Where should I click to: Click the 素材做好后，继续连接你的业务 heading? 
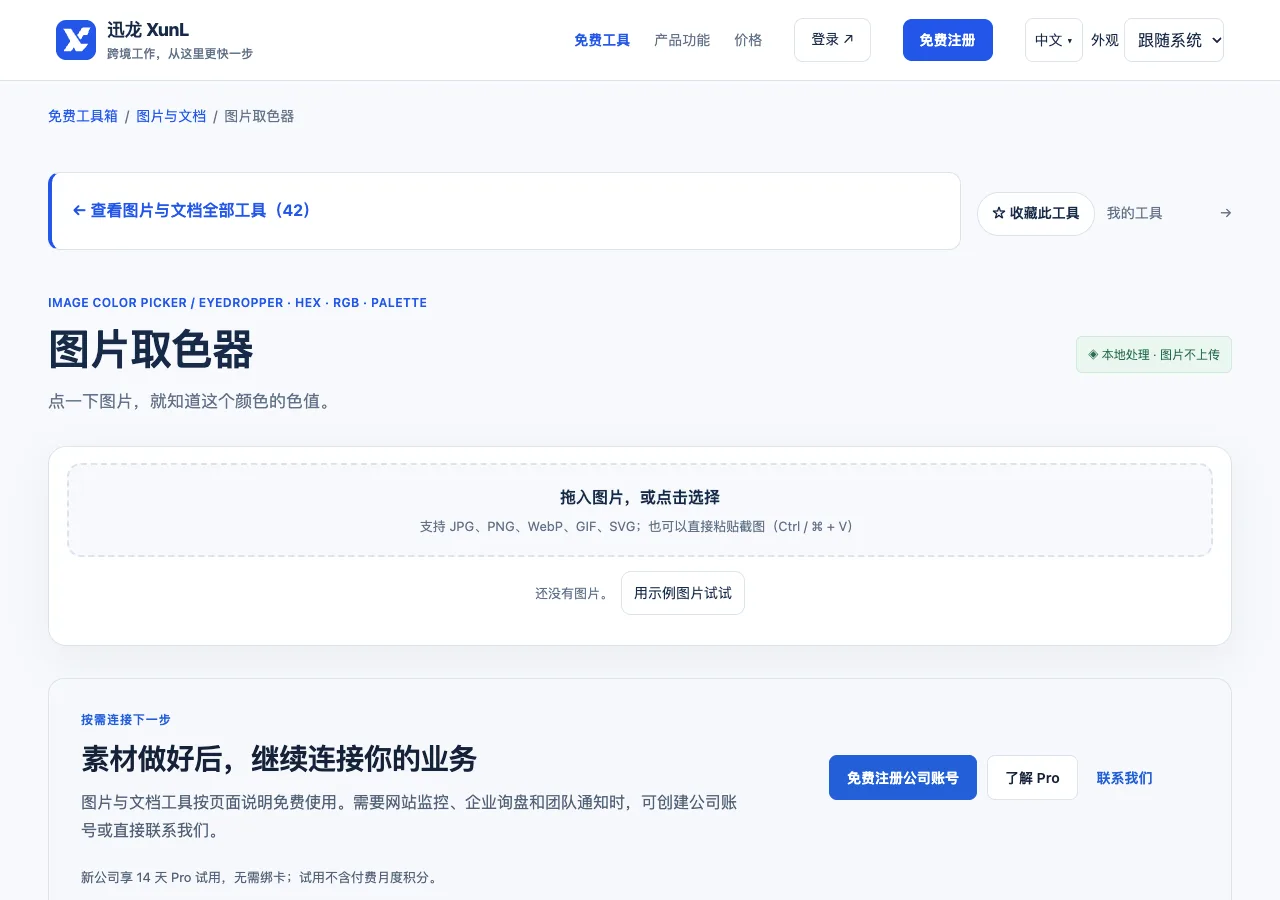coord(279,759)
